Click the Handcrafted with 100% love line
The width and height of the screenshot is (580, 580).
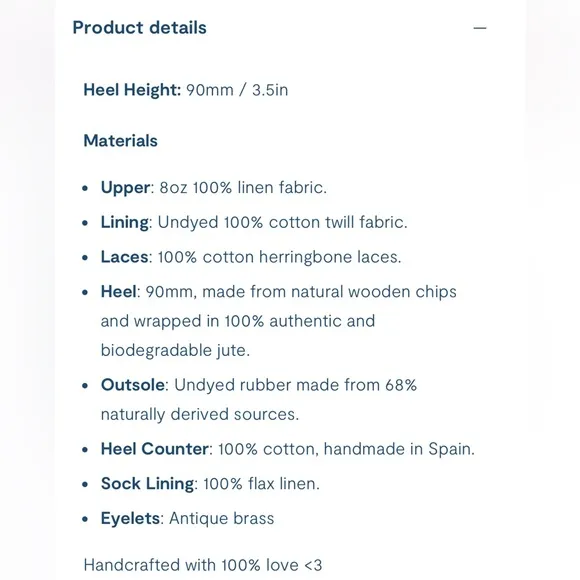203,565
